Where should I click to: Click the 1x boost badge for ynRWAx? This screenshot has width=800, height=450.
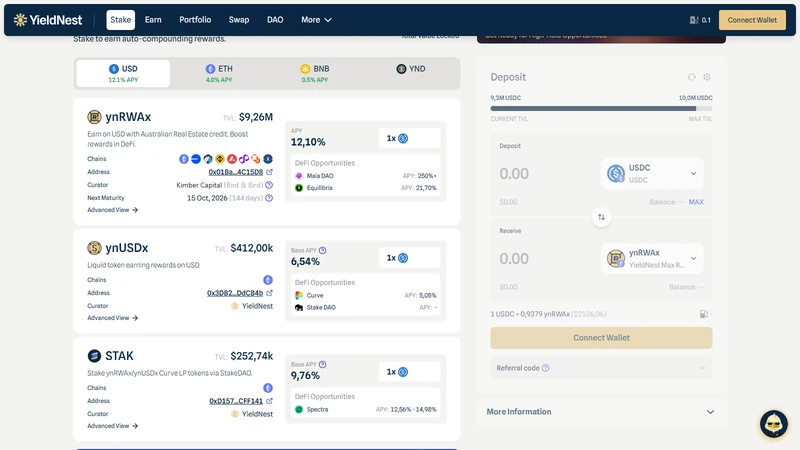(409, 138)
